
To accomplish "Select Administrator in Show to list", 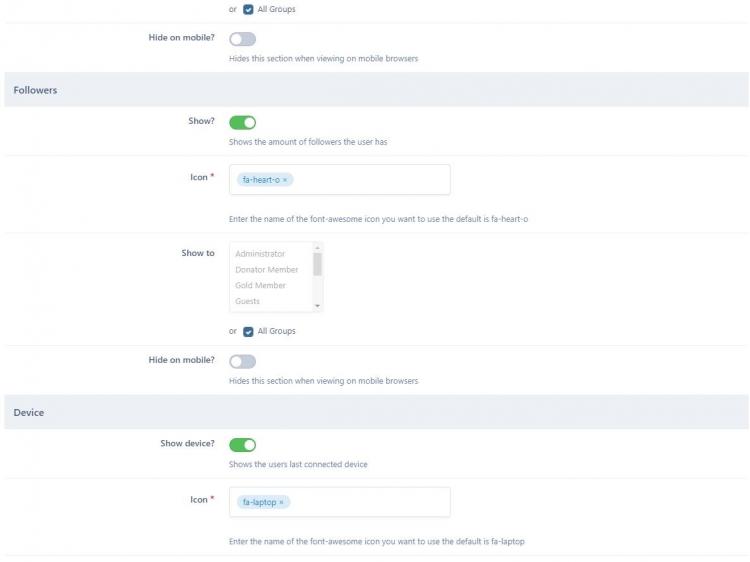I will click(x=260, y=254).
